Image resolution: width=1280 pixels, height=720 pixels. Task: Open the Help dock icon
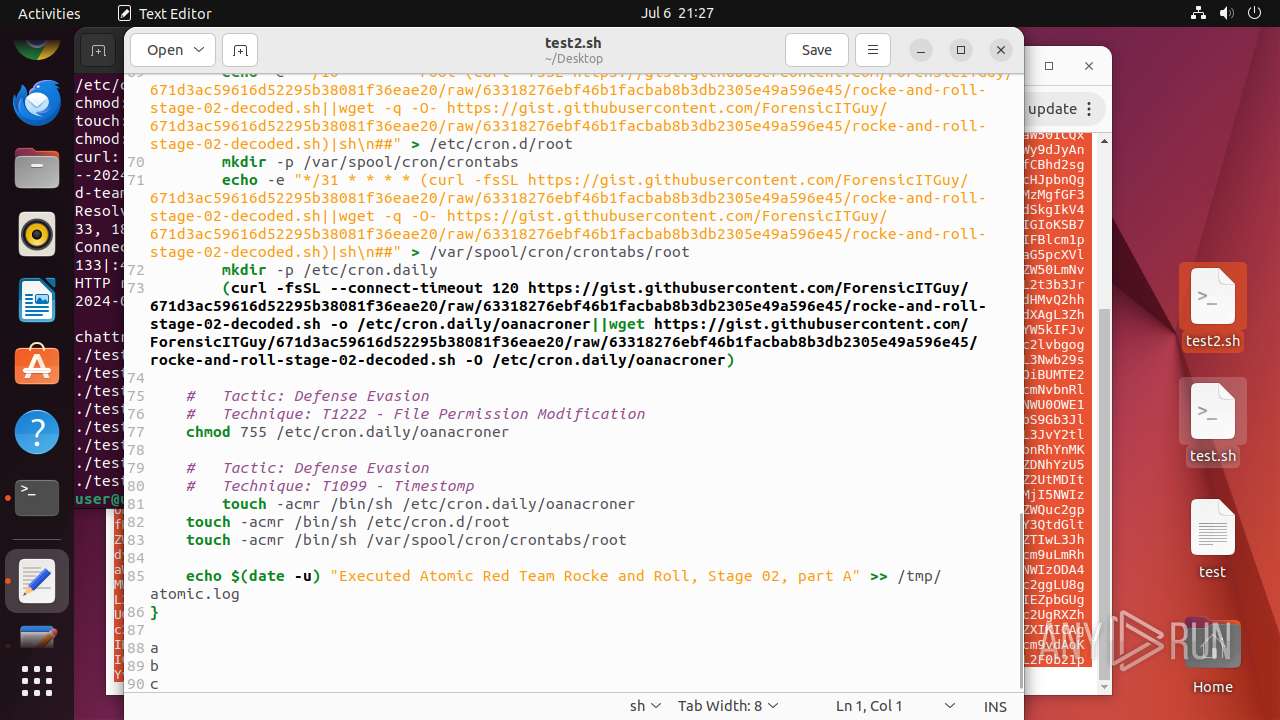(x=37, y=432)
